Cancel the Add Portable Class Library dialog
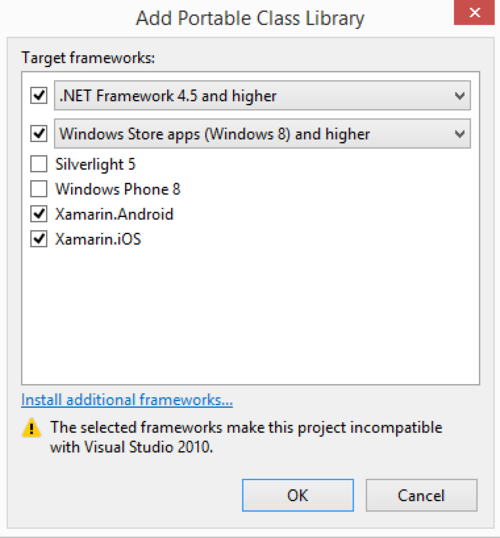 click(421, 495)
